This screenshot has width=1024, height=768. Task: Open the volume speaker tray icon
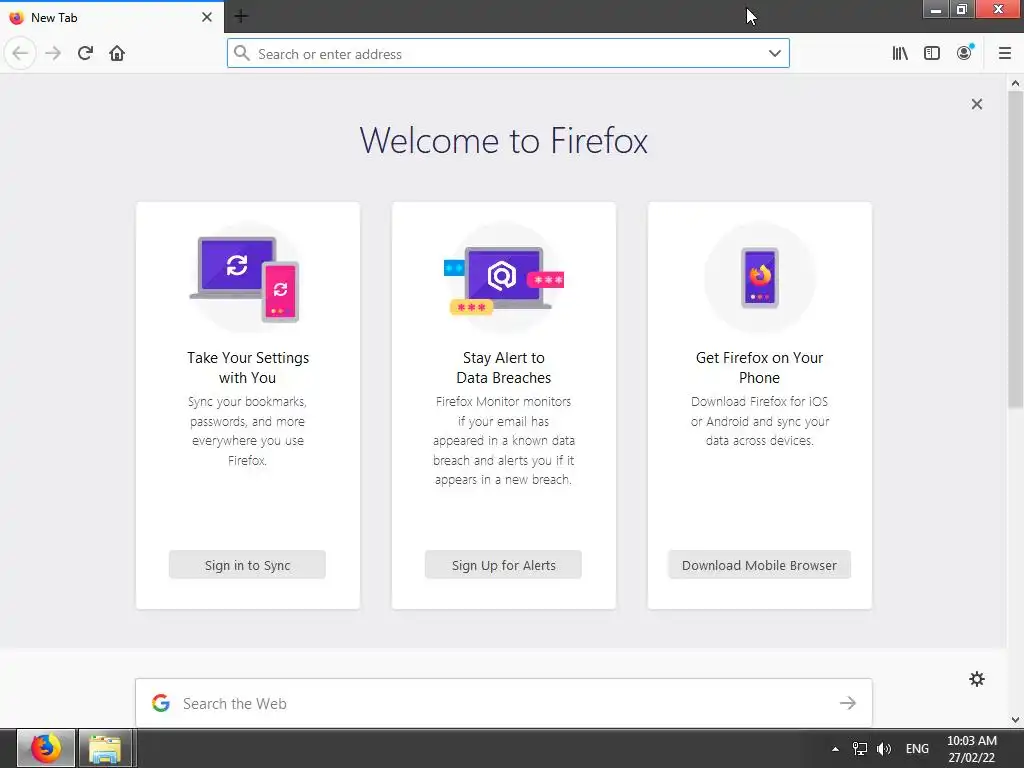(884, 748)
